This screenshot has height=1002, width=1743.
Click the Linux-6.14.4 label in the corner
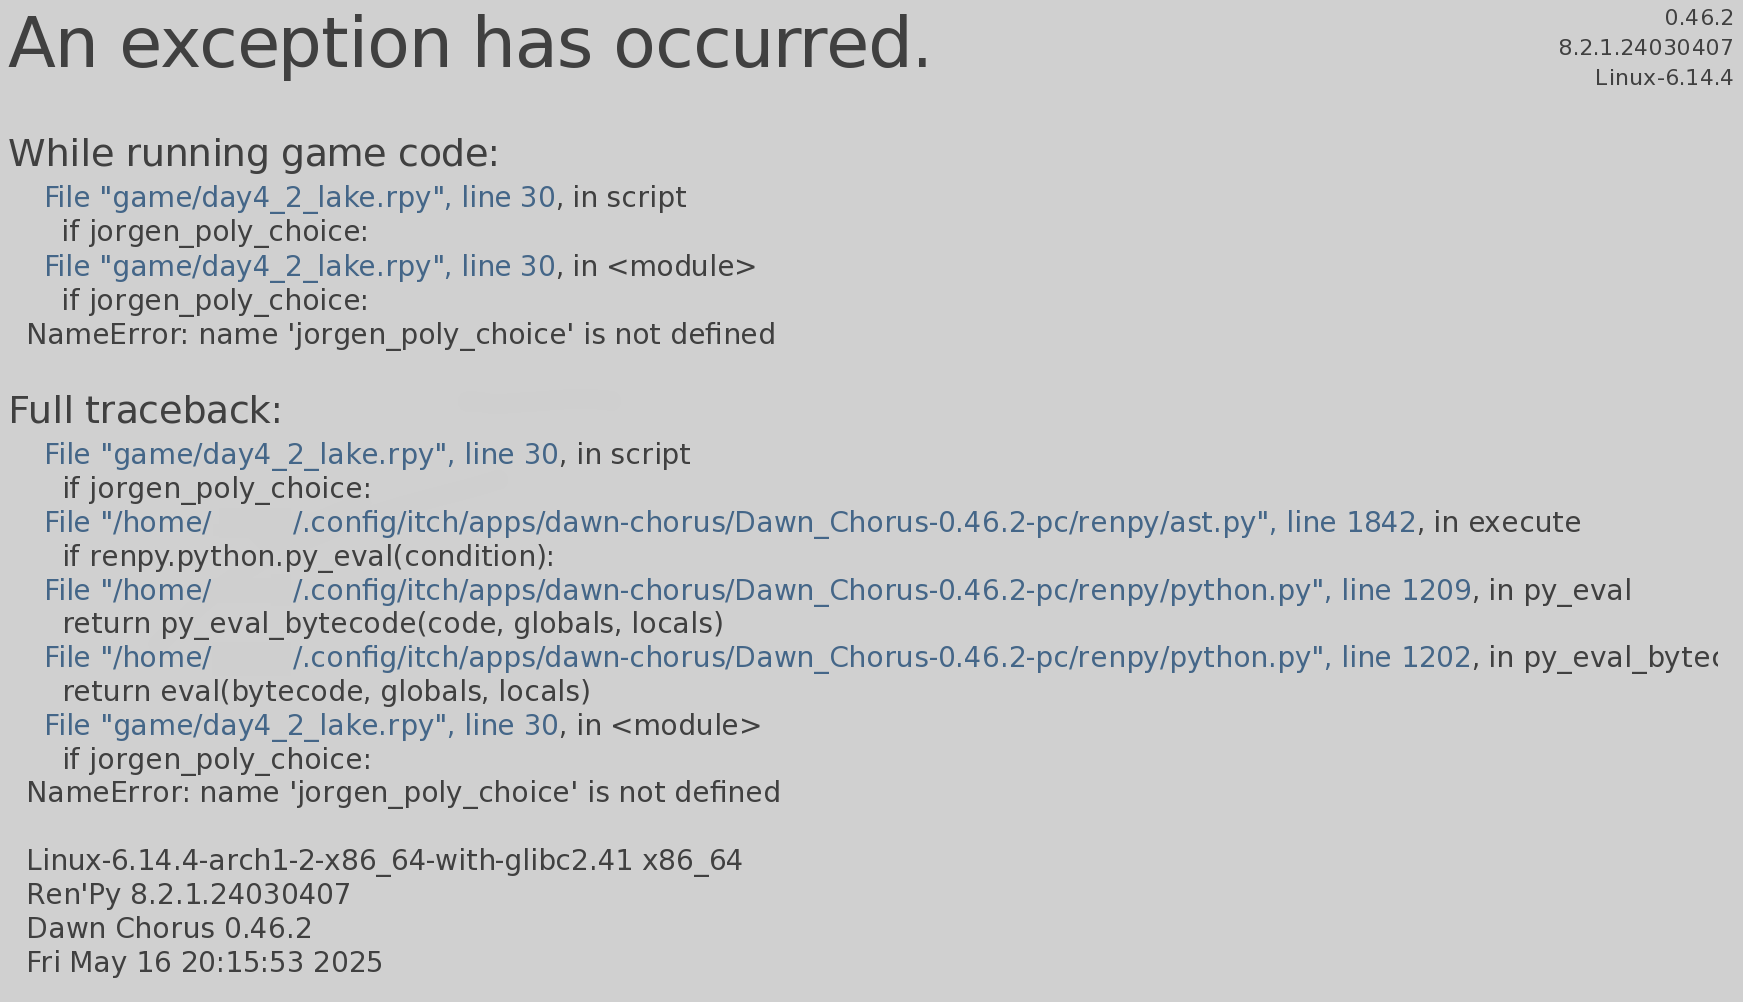(1663, 78)
